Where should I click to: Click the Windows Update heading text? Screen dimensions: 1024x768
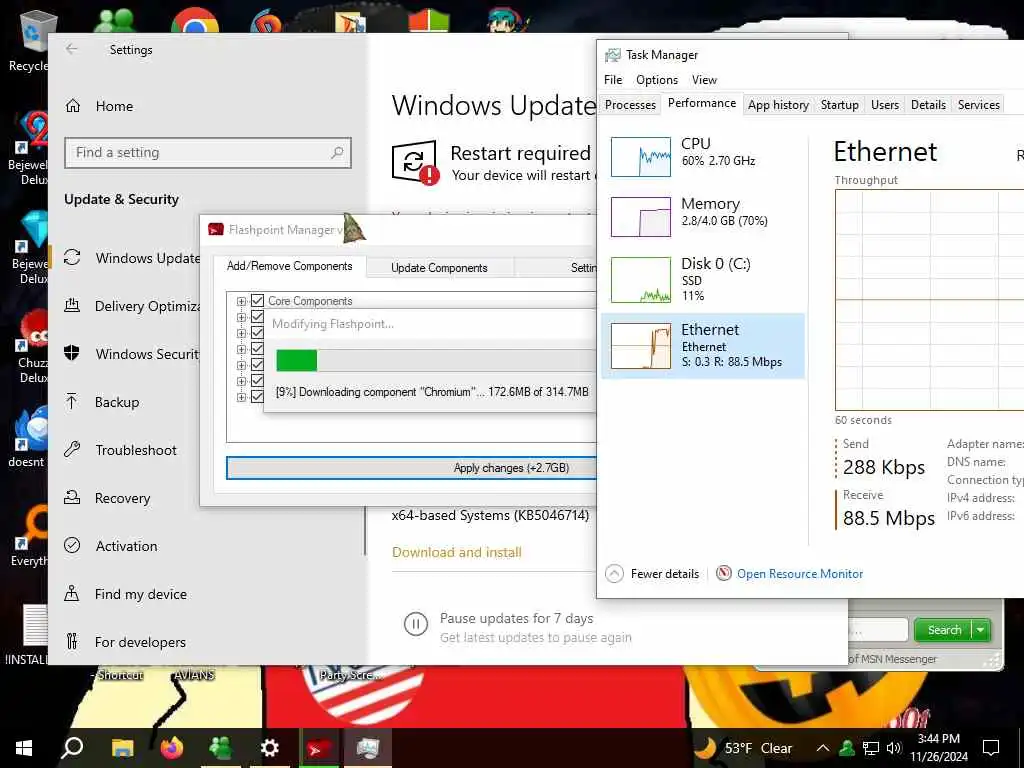[494, 106]
